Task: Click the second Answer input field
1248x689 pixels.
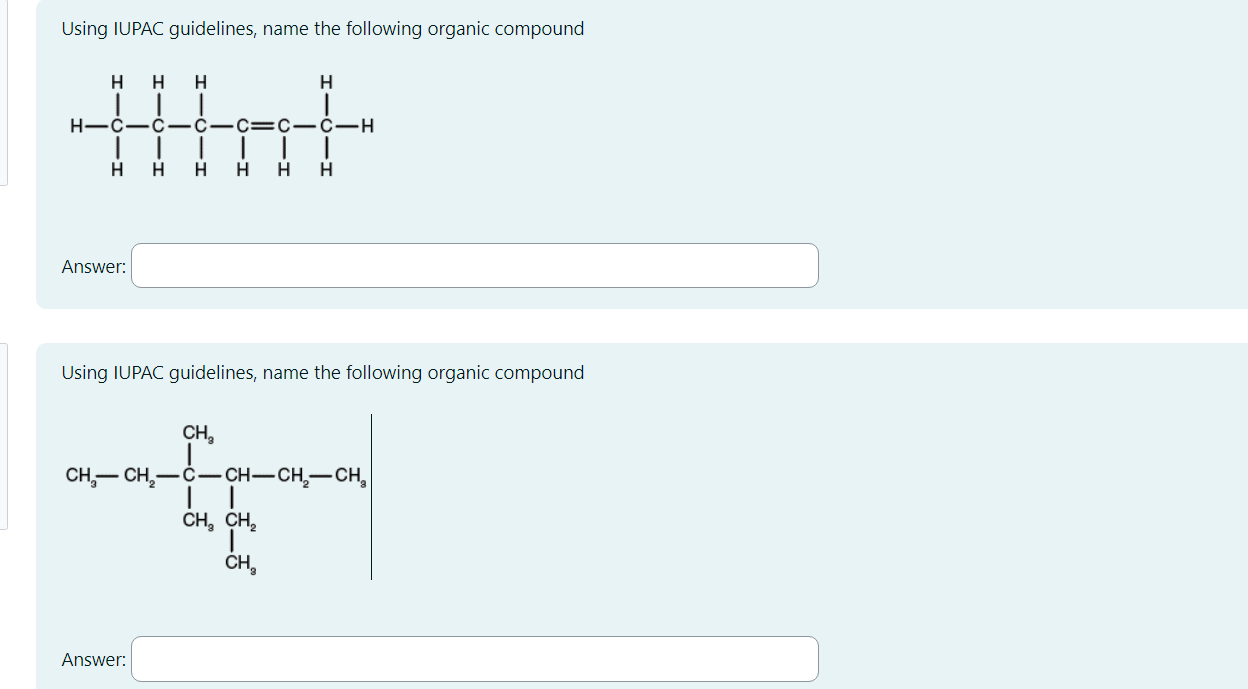Action: [475, 658]
